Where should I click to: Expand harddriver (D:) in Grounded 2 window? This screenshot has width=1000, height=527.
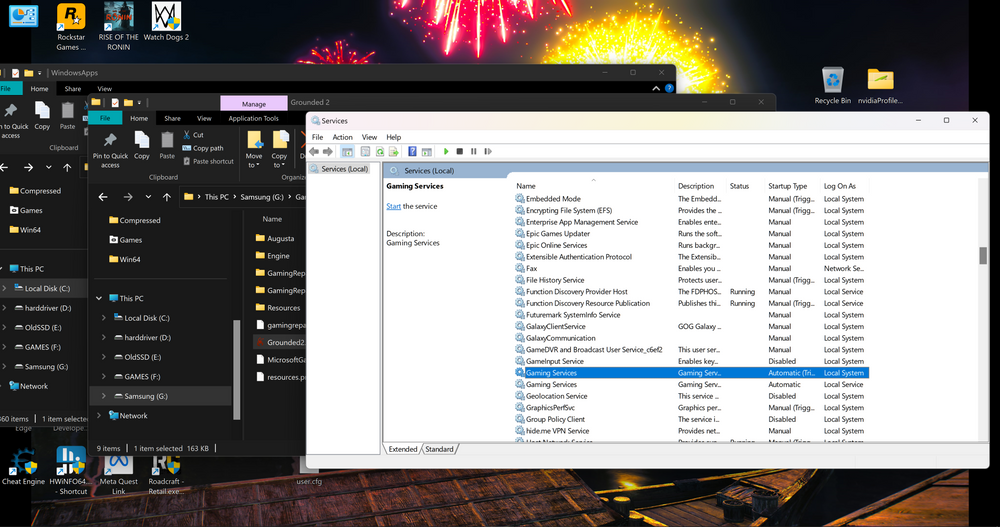[x=104, y=338]
